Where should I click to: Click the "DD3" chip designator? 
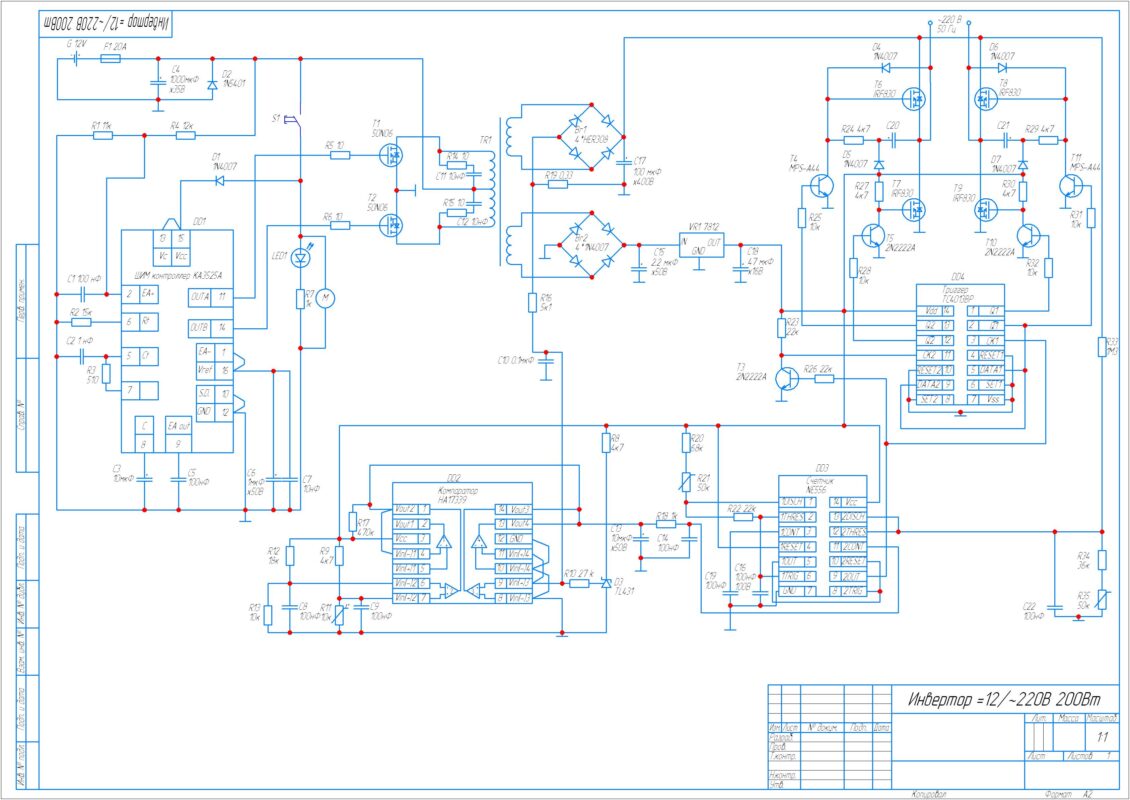(822, 468)
